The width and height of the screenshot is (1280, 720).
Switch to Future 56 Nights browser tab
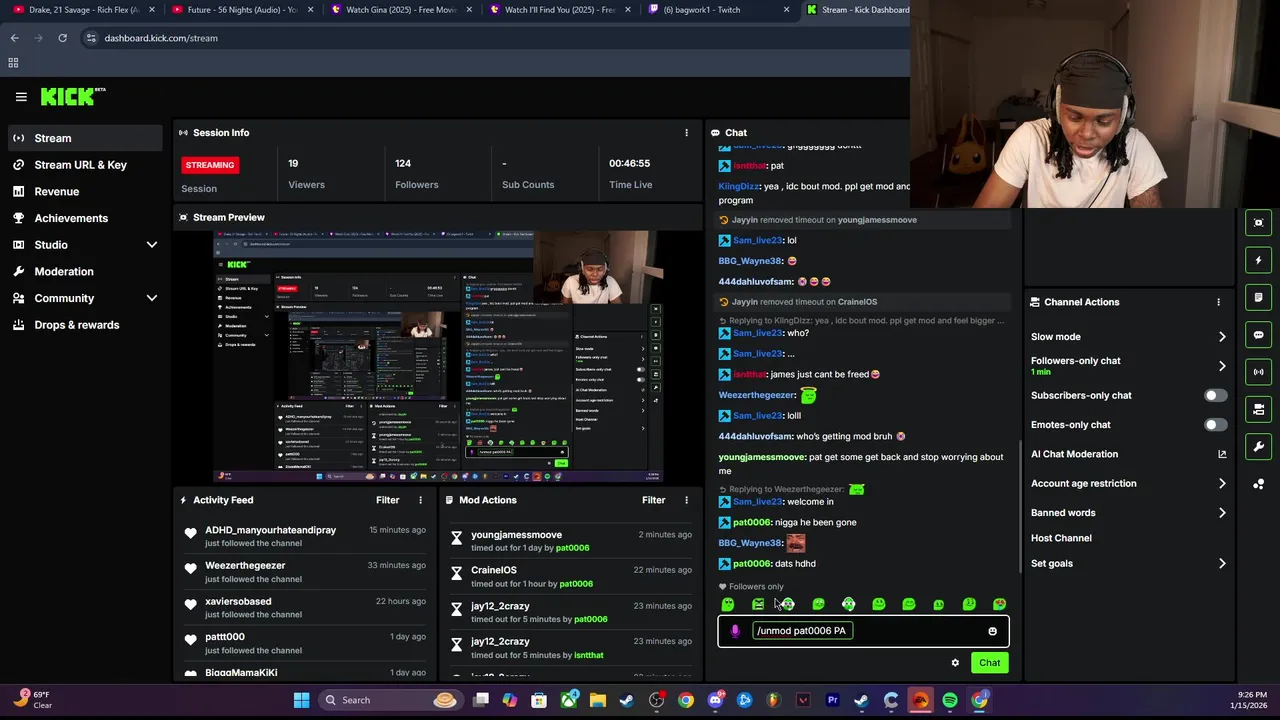(x=240, y=10)
